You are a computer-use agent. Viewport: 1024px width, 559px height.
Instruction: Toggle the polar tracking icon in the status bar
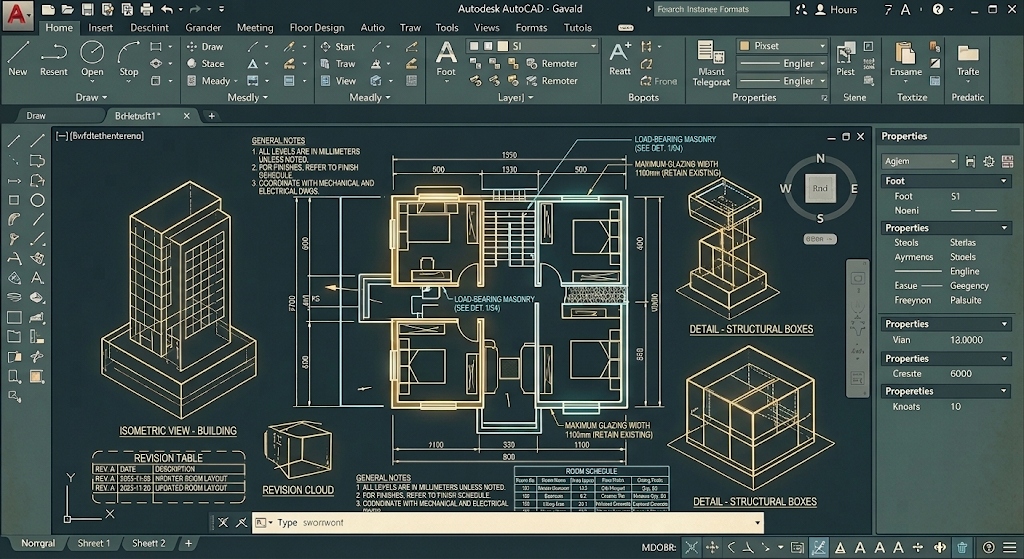pos(748,547)
